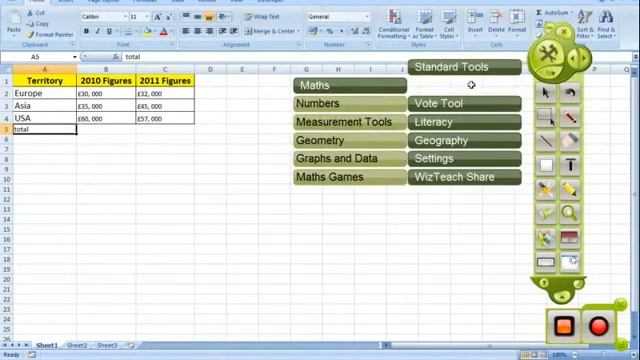This screenshot has width=640, height=360.
Task: Click the Cut scissors icon
Action: (31, 13)
